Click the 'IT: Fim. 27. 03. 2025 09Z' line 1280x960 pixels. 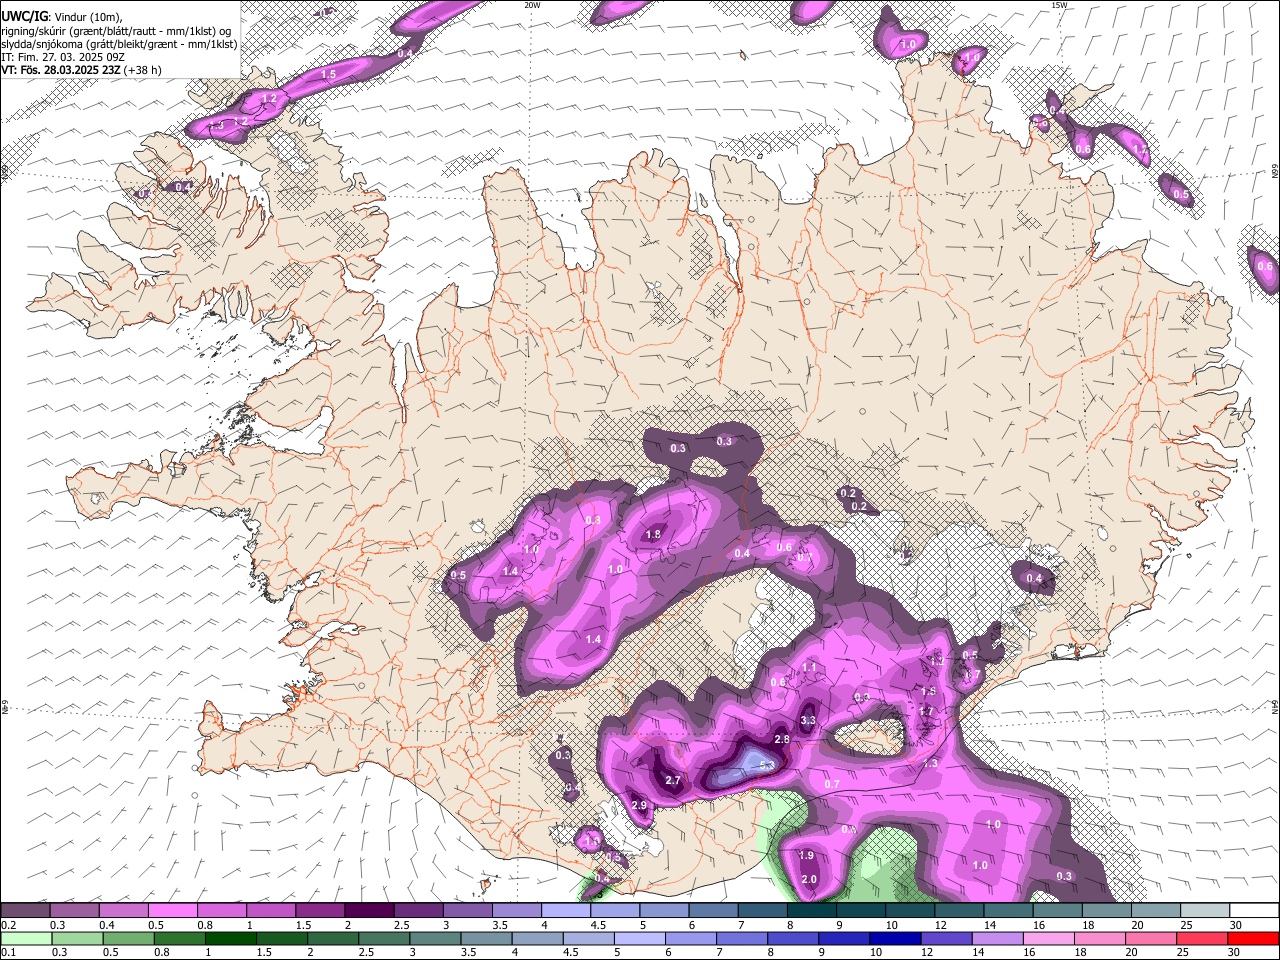pos(63,57)
